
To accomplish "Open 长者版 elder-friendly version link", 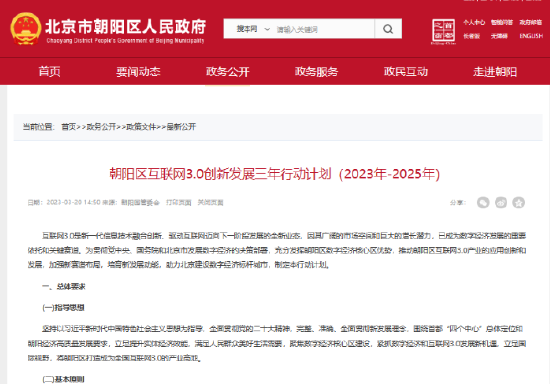I will 471,36.
